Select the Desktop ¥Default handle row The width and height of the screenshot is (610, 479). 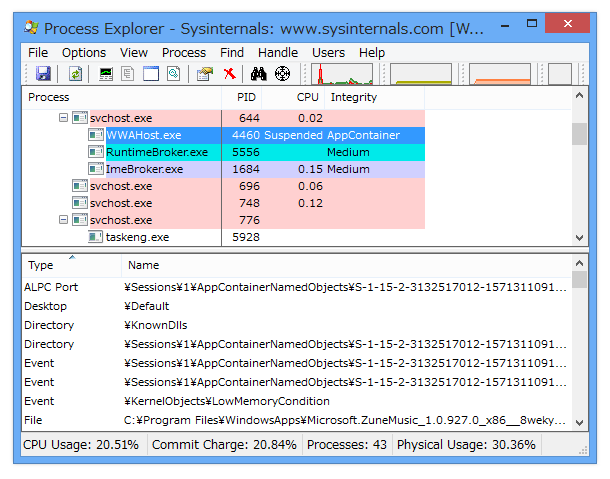296,306
